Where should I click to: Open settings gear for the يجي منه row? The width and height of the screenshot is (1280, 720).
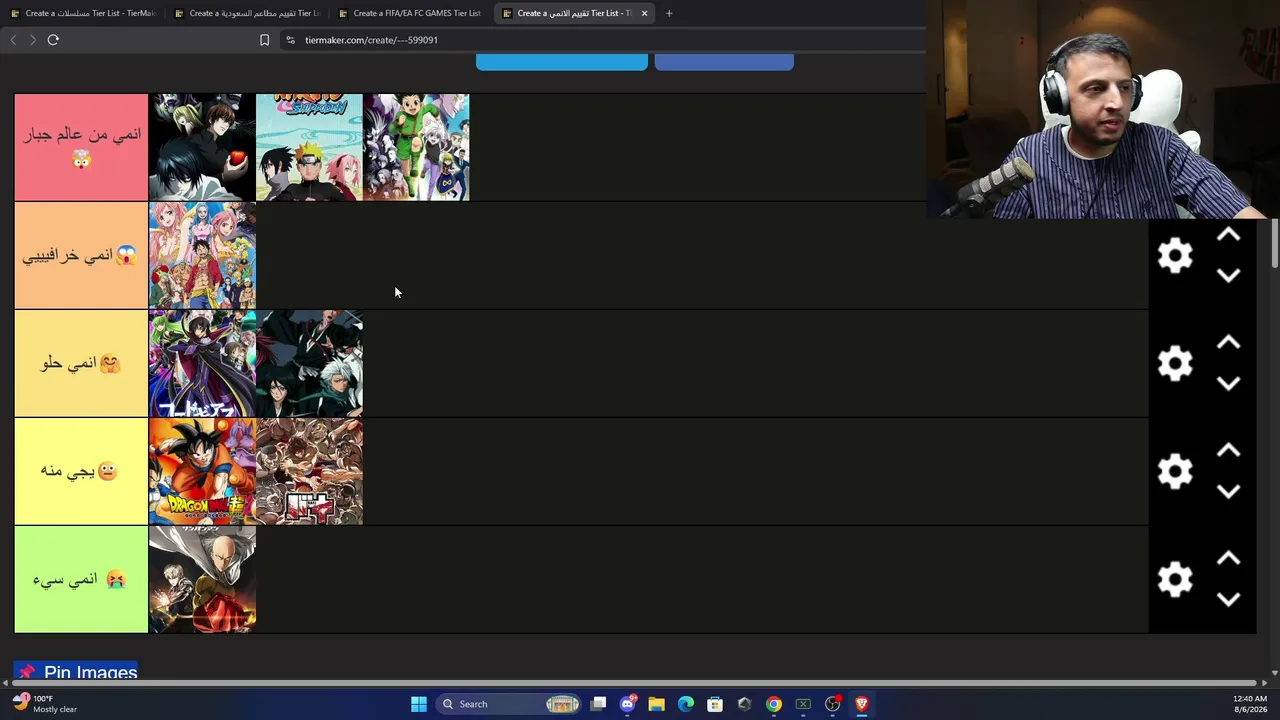click(1175, 472)
